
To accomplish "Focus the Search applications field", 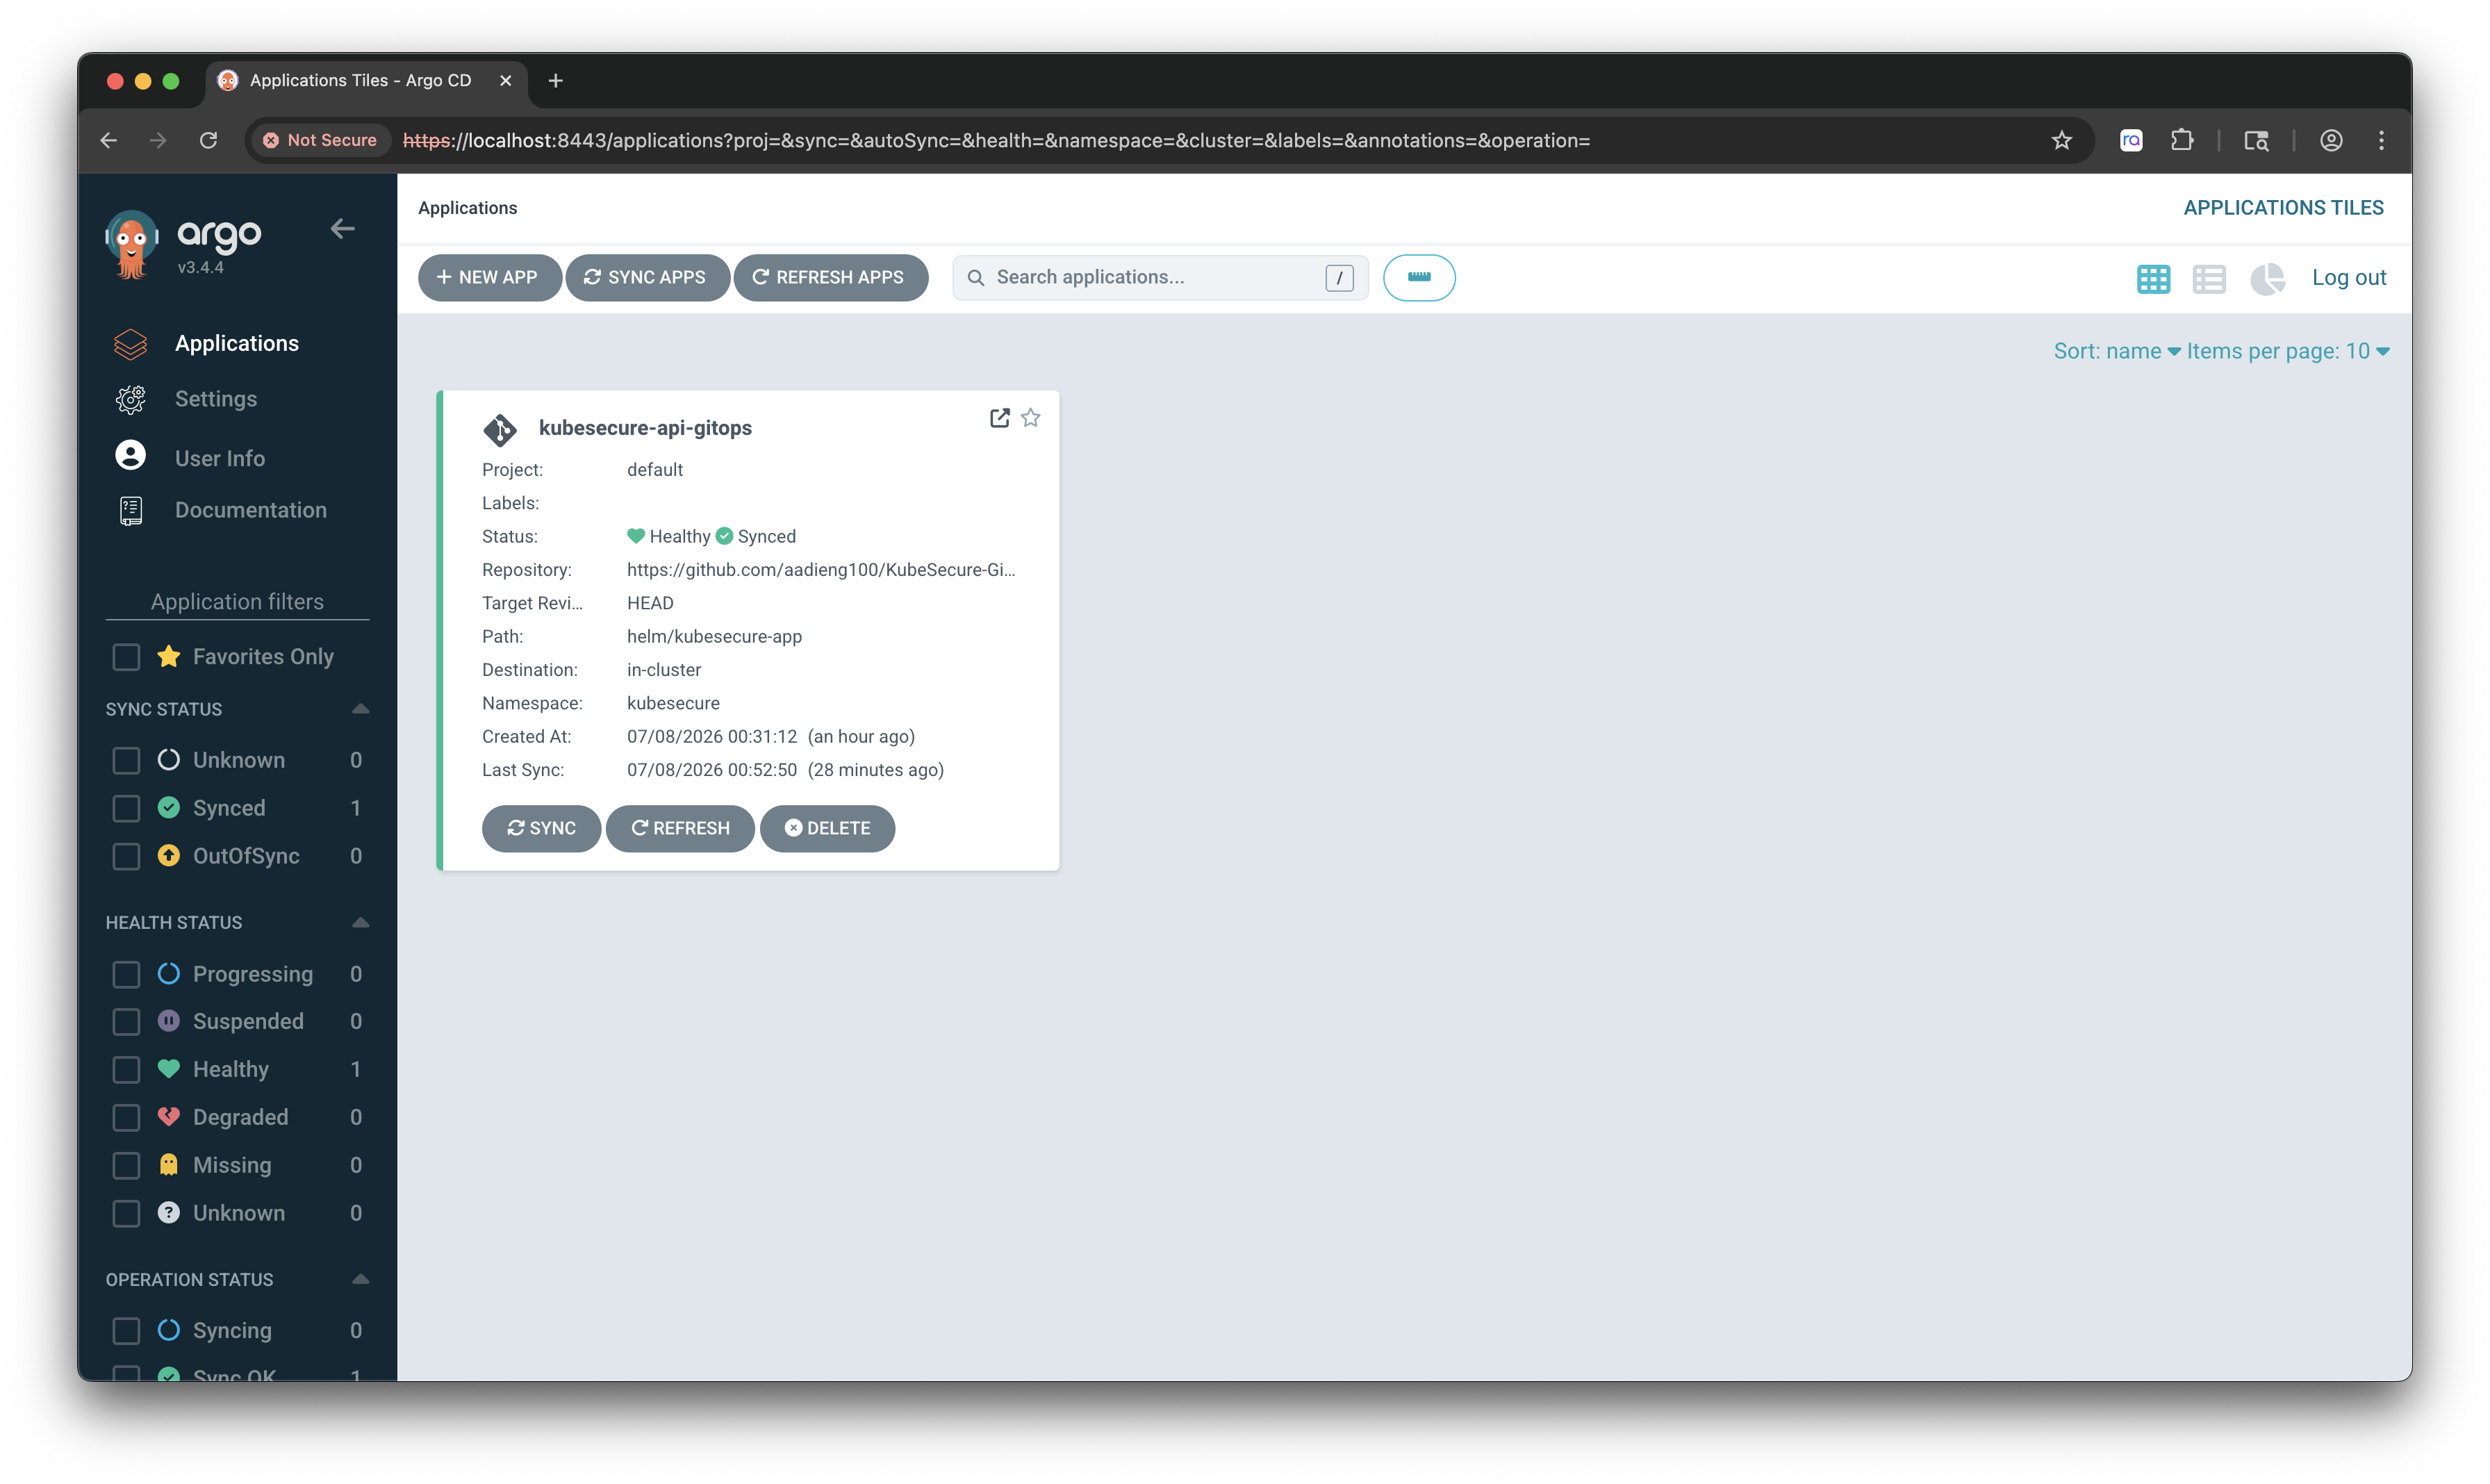I will click(1160, 278).
